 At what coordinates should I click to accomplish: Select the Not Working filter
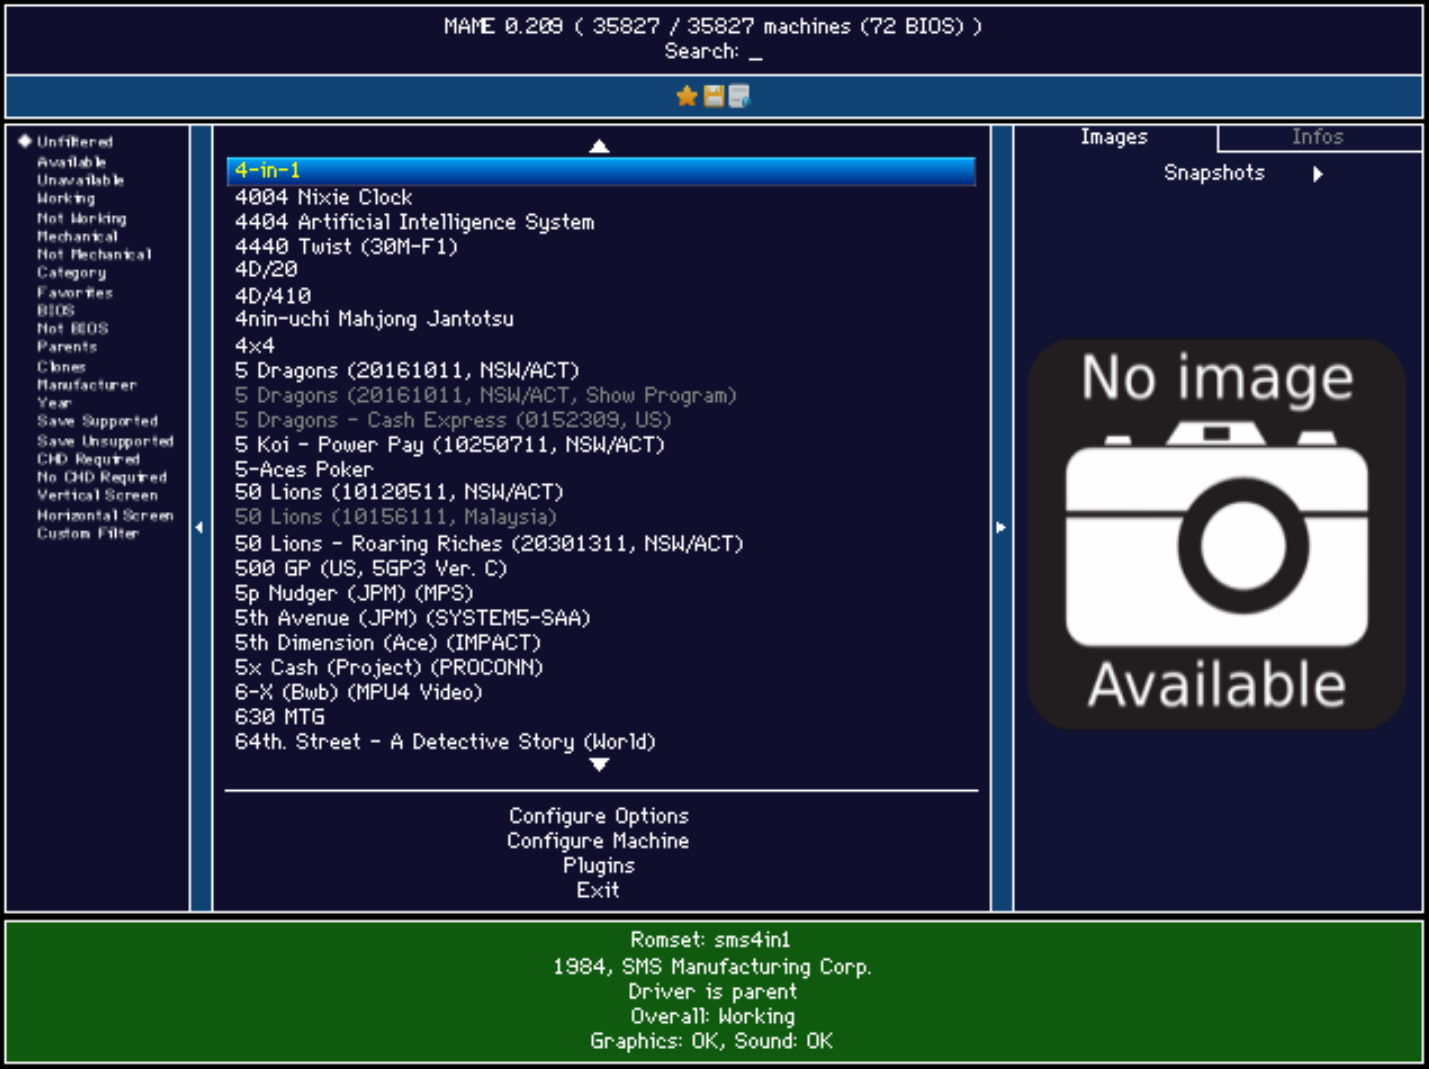point(82,218)
